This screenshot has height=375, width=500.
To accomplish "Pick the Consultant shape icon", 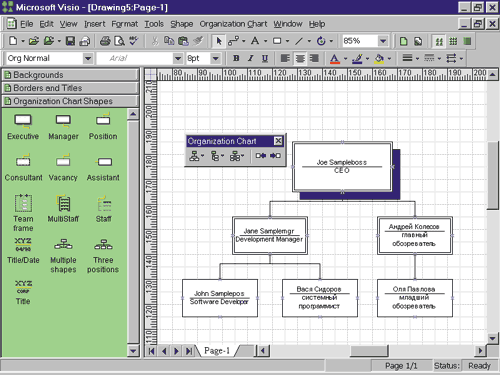I will point(23,161).
